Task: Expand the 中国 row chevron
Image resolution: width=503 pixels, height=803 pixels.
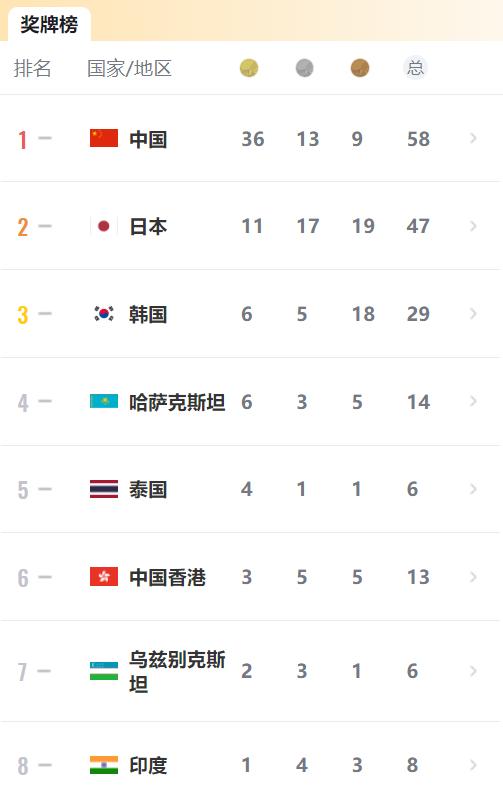Action: 473,138
